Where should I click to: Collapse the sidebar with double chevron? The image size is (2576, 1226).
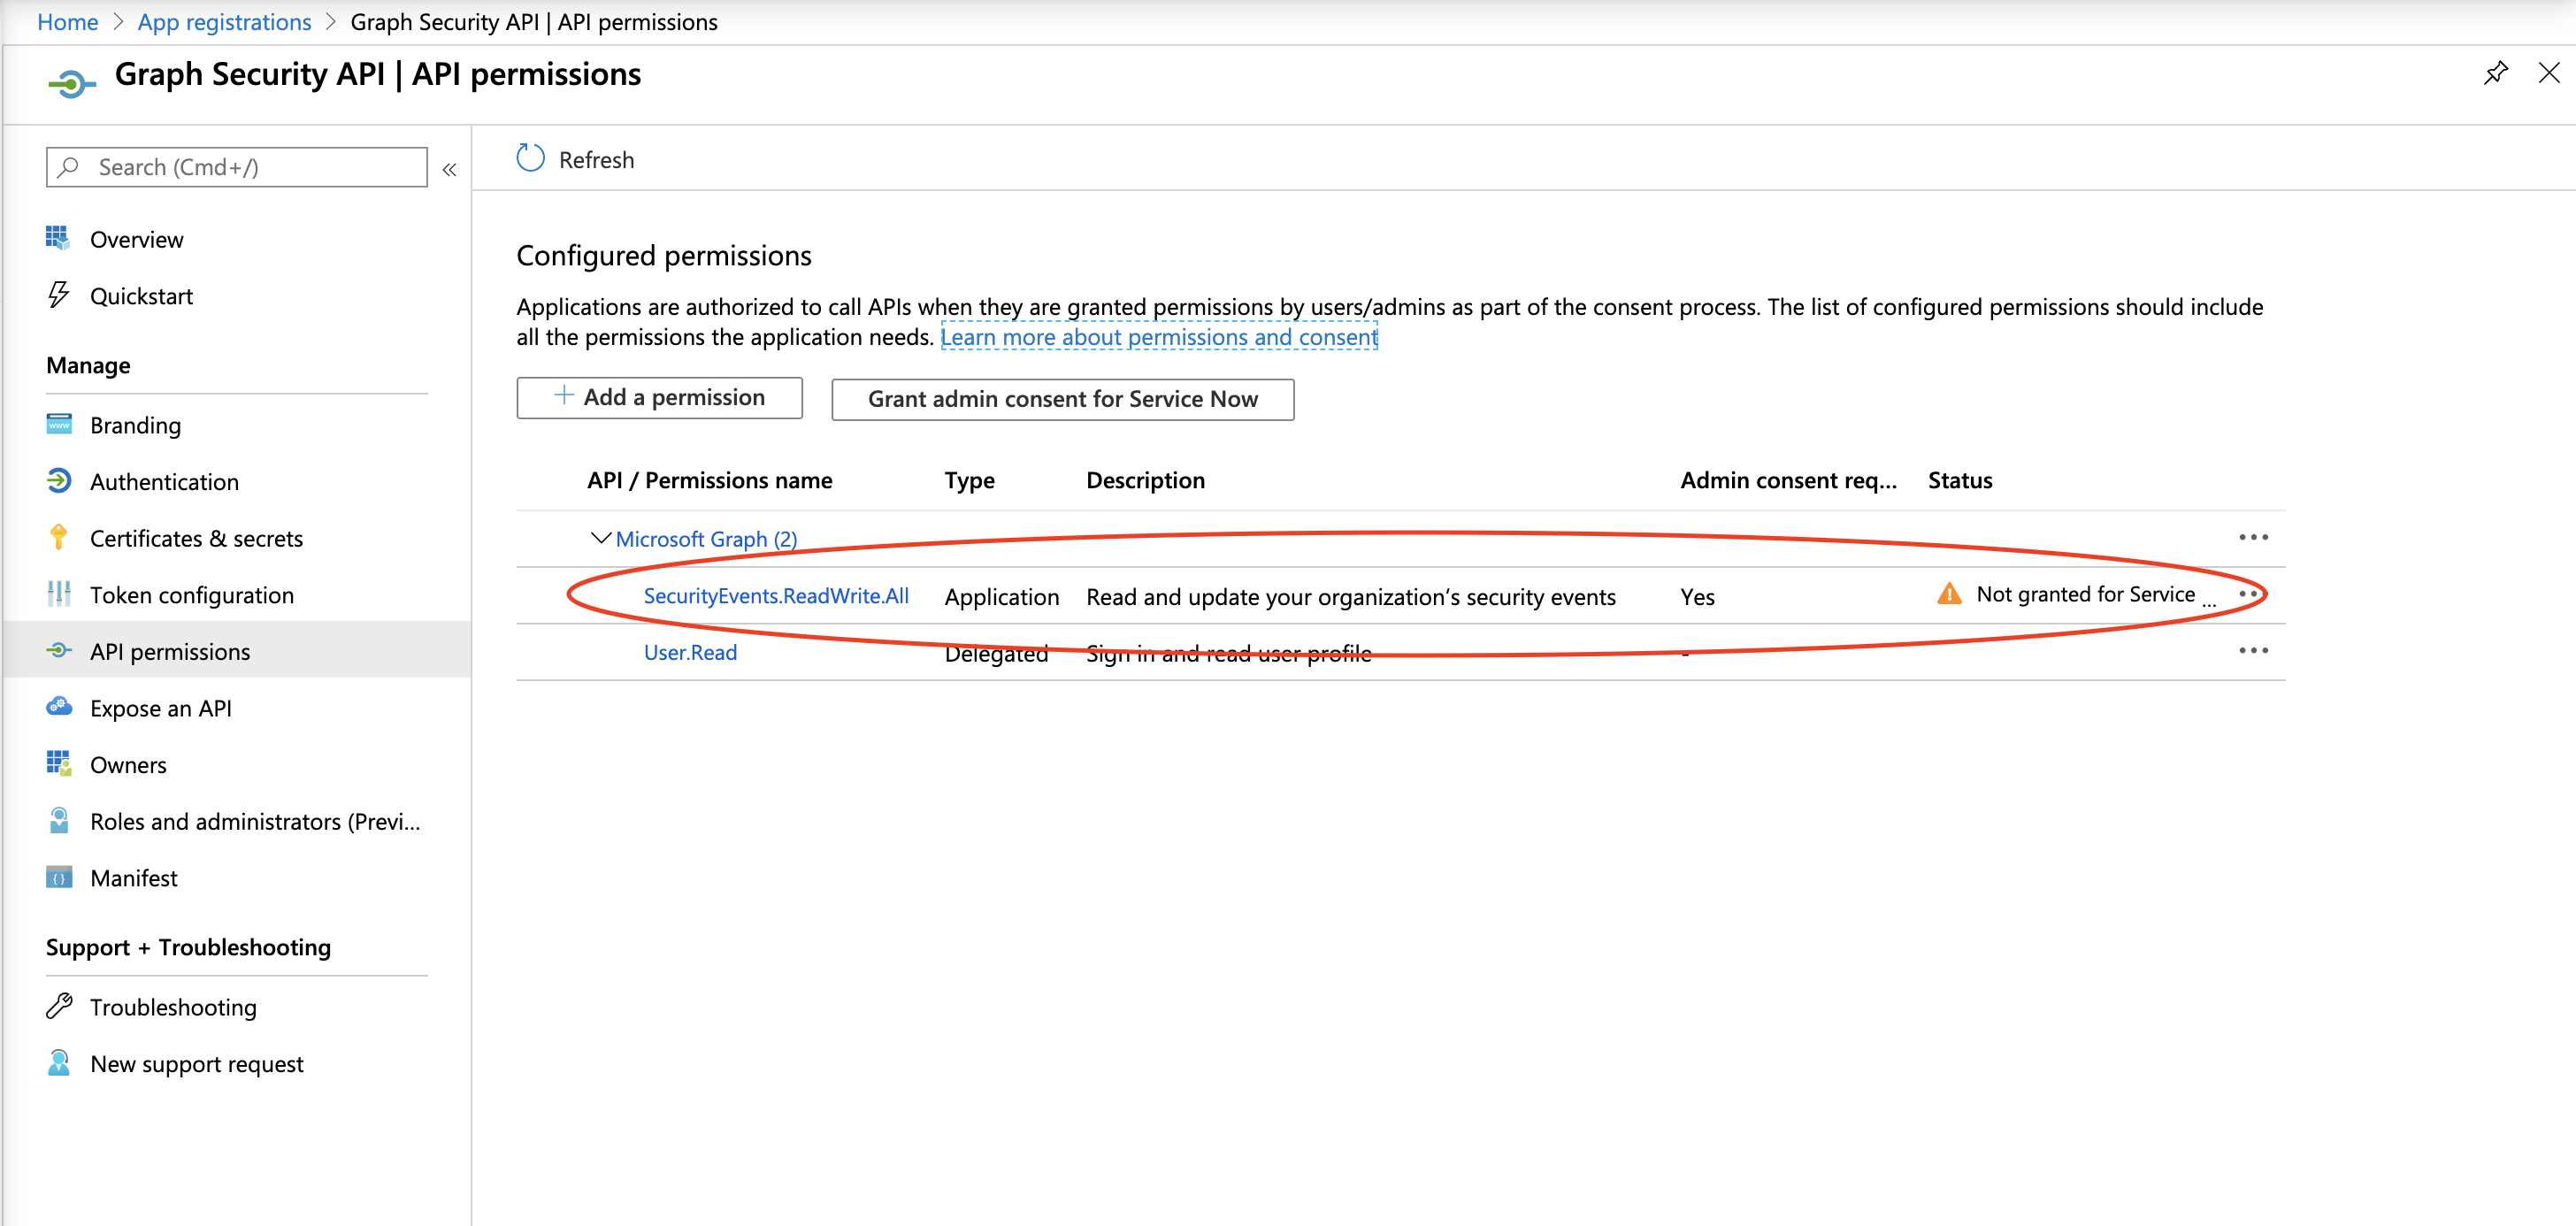coord(450,169)
